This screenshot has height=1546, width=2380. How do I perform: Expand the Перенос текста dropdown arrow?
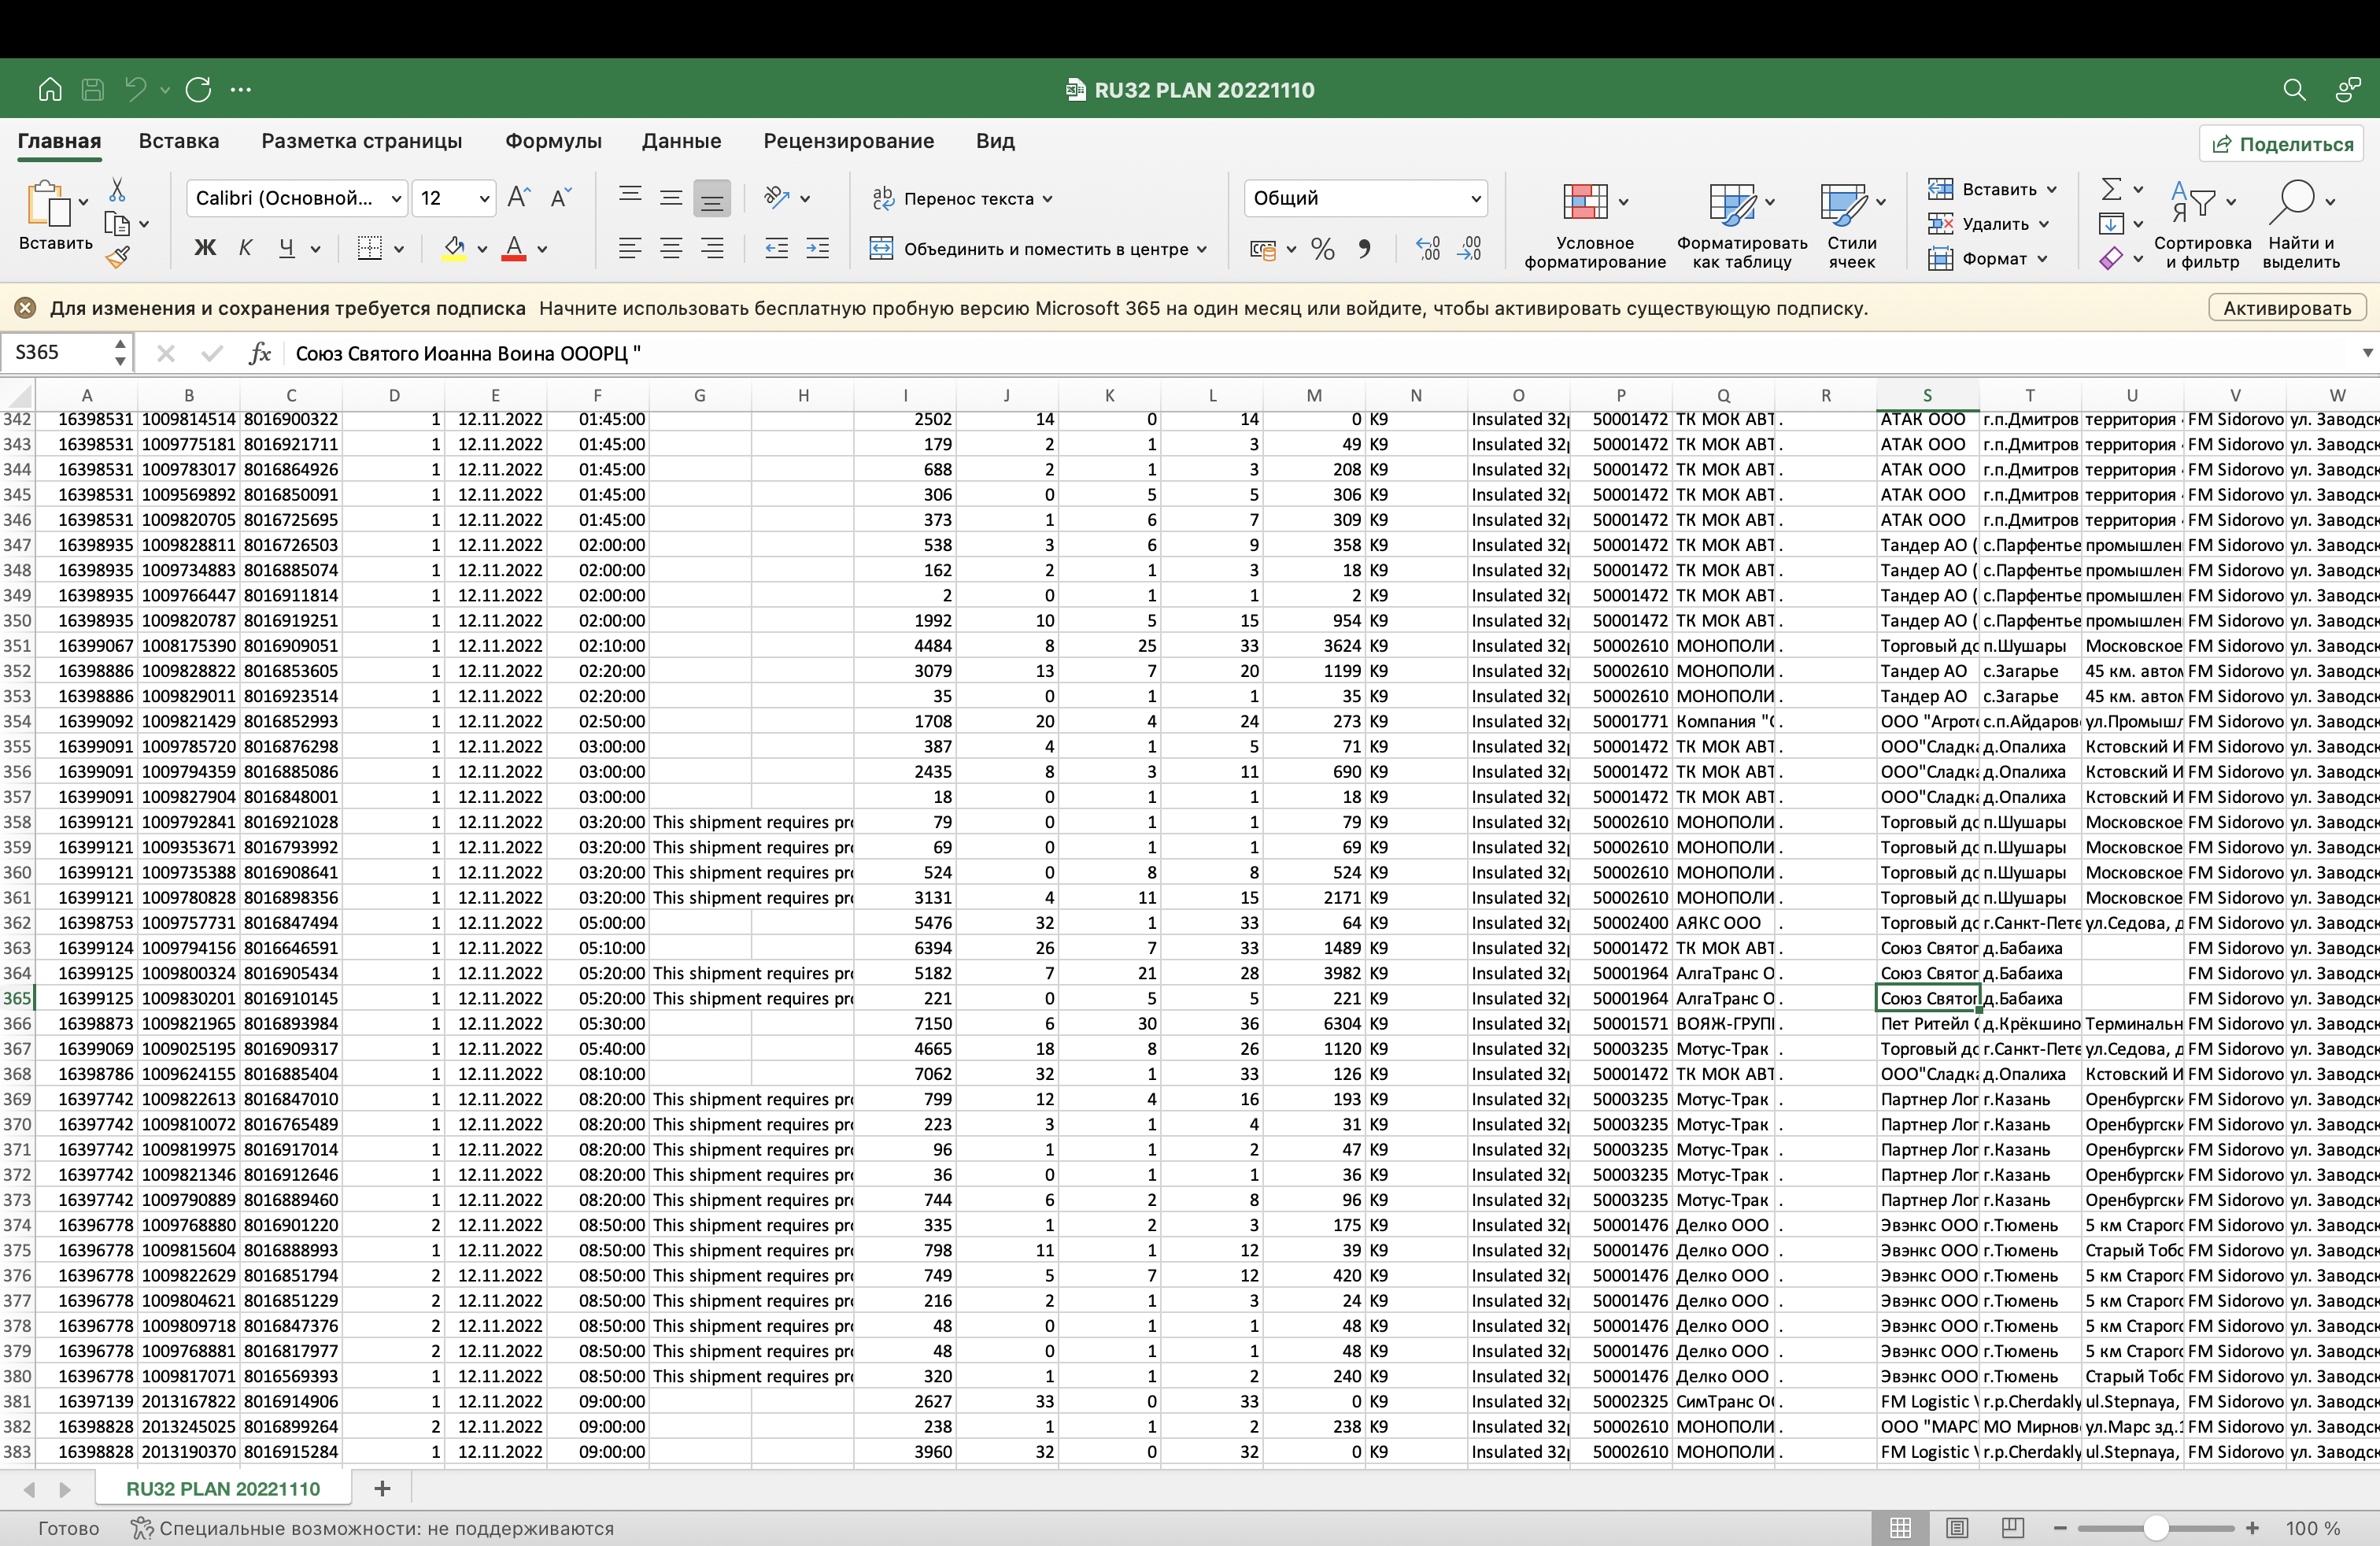1047,199
